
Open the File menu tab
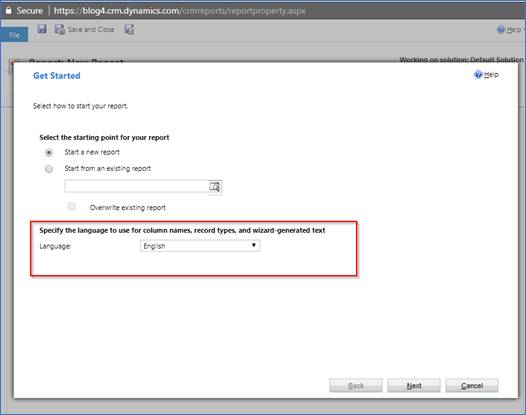(14, 35)
